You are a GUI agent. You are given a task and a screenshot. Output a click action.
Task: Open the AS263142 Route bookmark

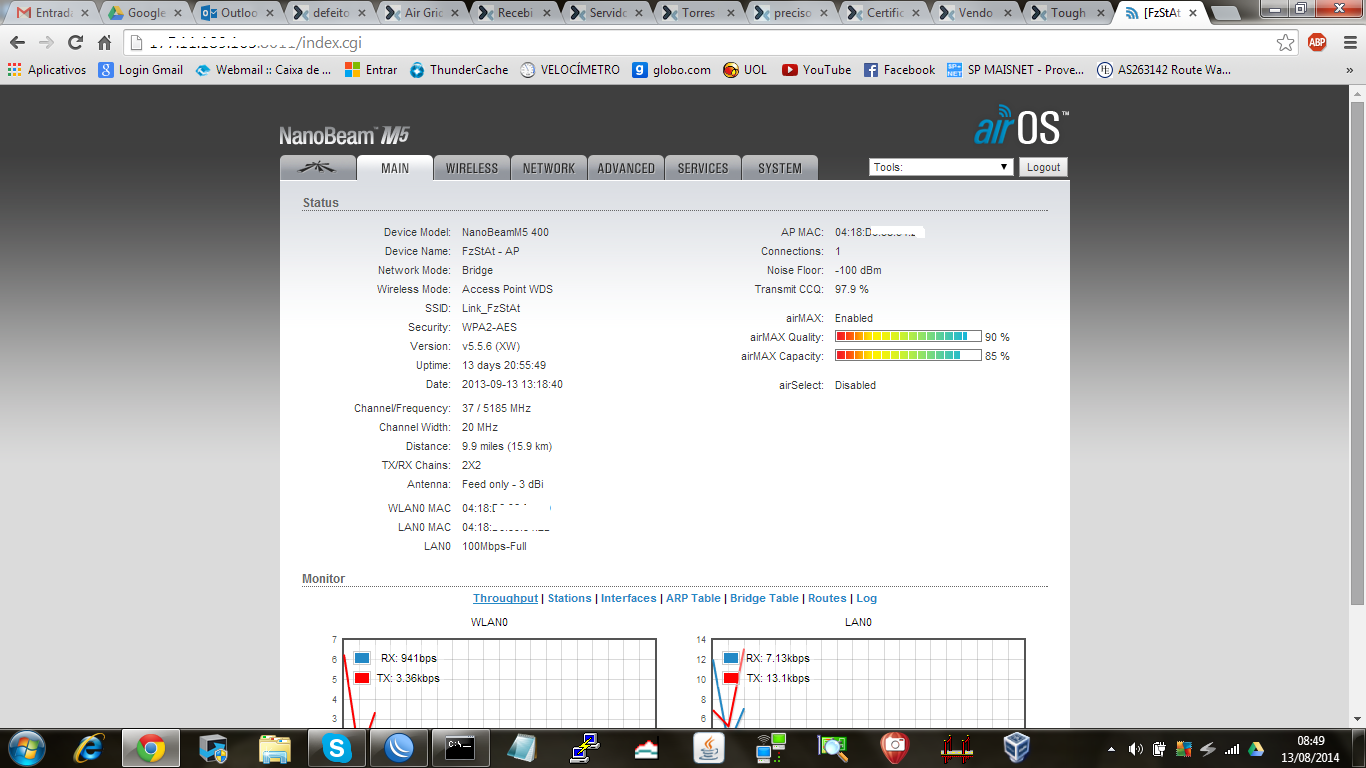pos(1165,70)
